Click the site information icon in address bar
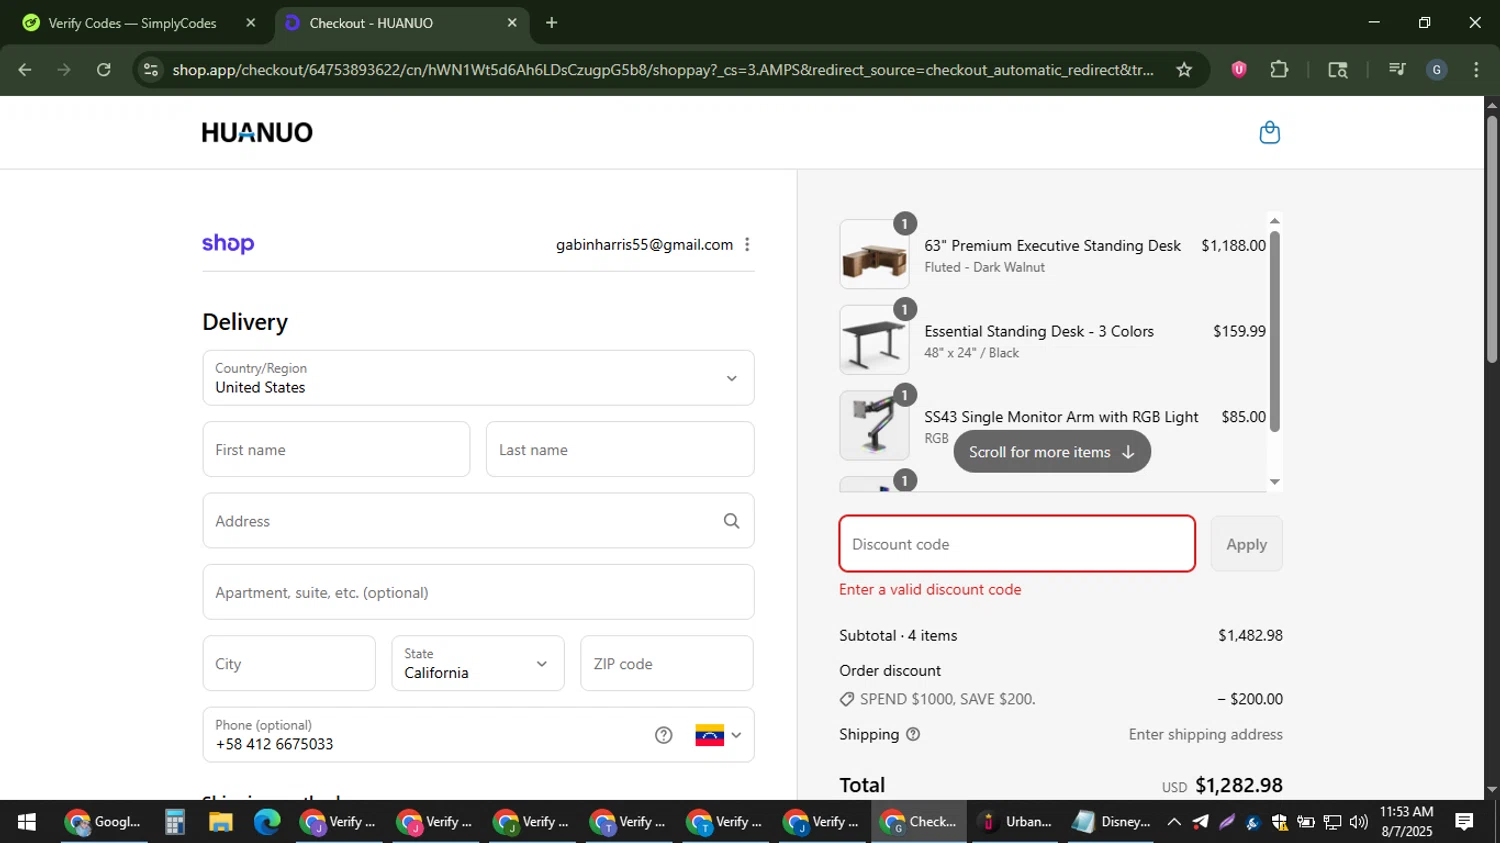 (x=150, y=69)
